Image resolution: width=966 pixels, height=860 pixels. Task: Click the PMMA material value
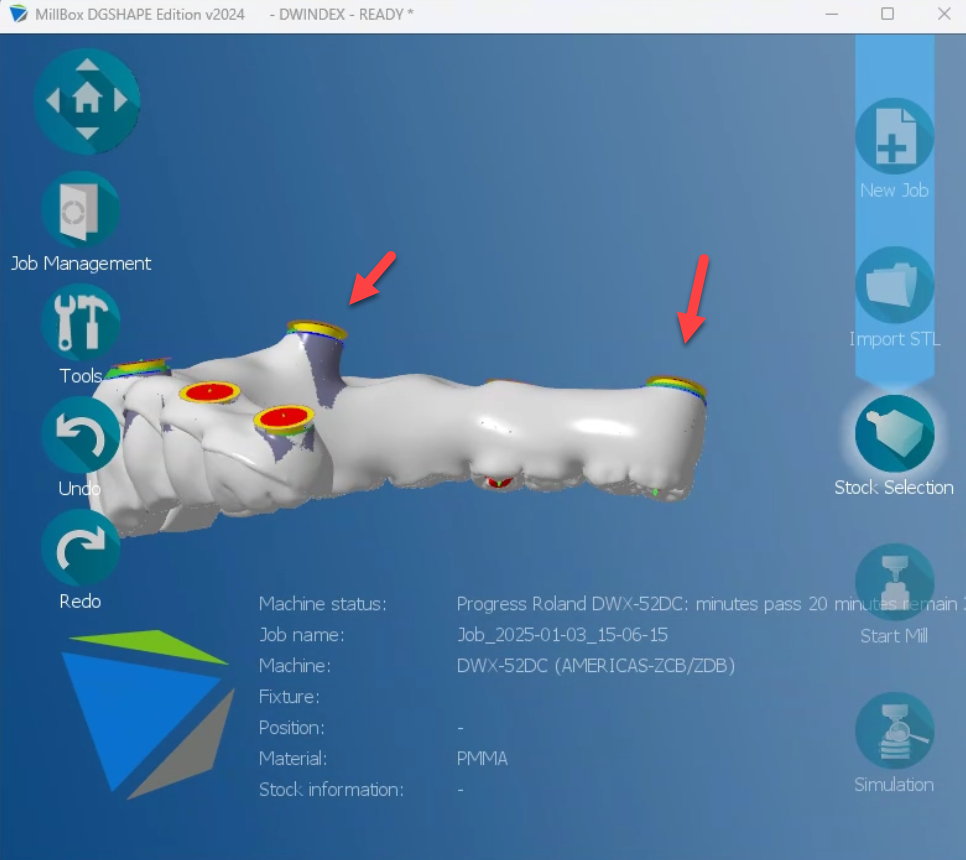[x=482, y=758]
